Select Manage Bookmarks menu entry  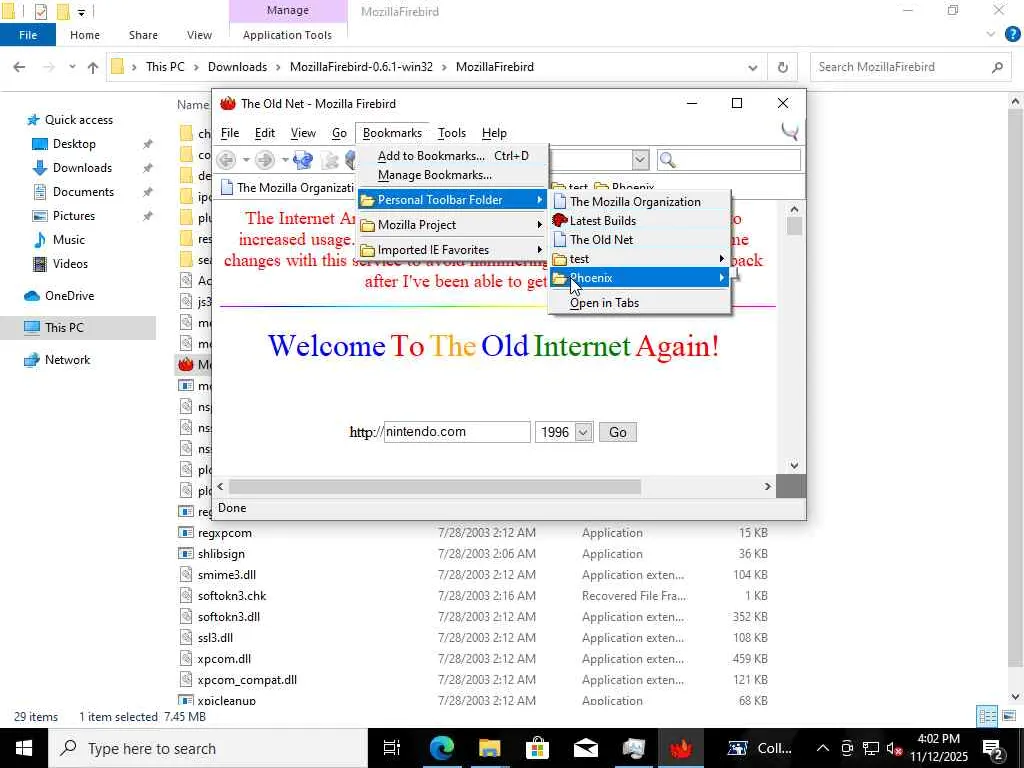(x=453, y=175)
